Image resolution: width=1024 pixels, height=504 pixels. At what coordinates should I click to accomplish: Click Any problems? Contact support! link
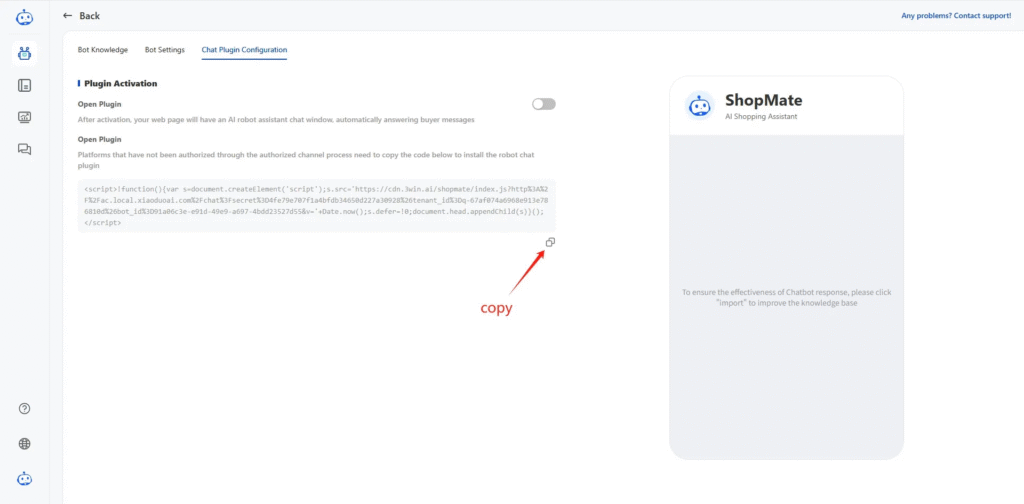[x=956, y=16]
